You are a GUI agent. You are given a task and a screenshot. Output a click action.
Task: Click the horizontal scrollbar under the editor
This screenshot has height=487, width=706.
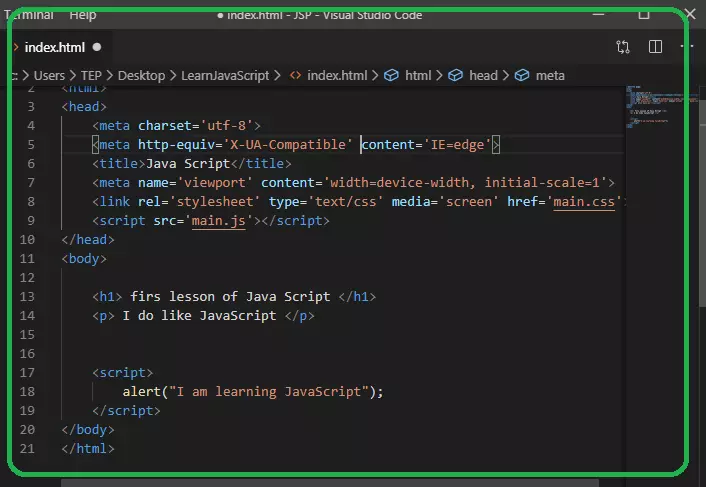coord(330,483)
